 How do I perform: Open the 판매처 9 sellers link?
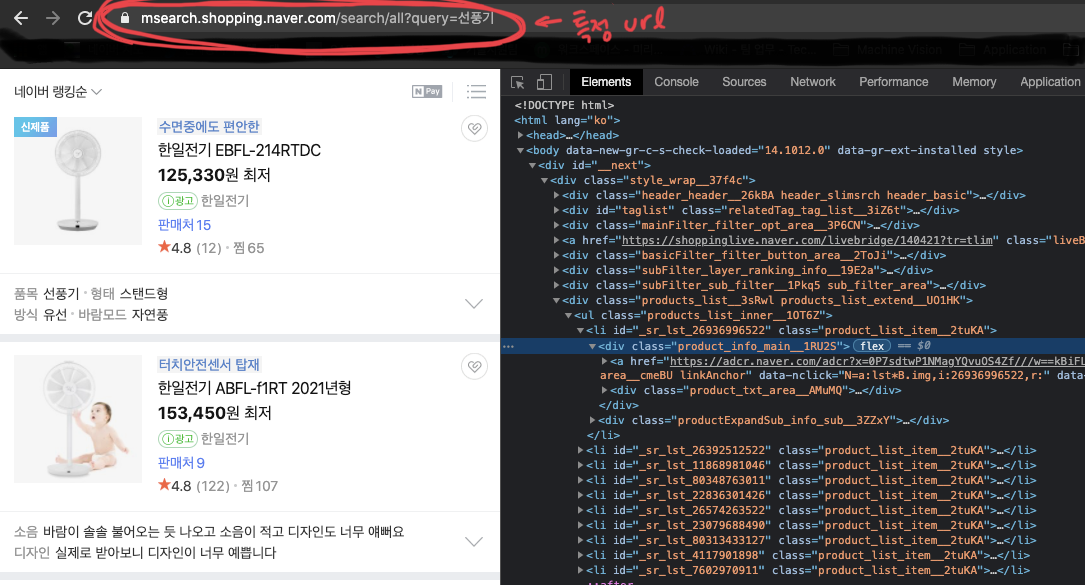[x=181, y=463]
